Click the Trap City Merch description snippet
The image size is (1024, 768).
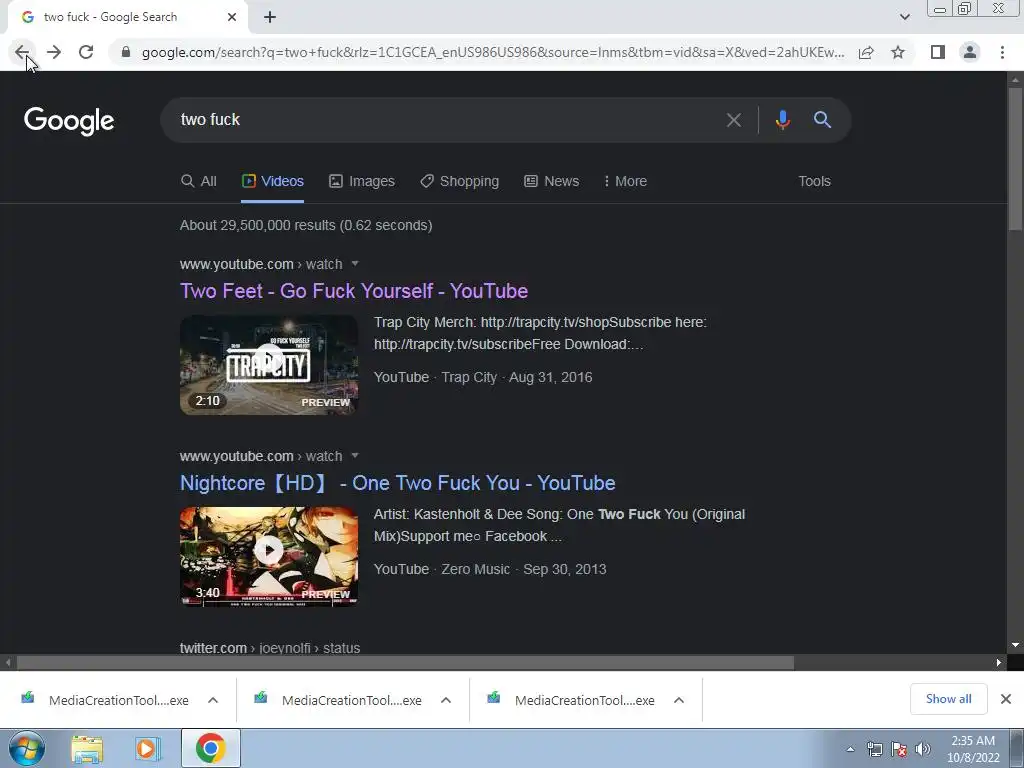(x=540, y=333)
